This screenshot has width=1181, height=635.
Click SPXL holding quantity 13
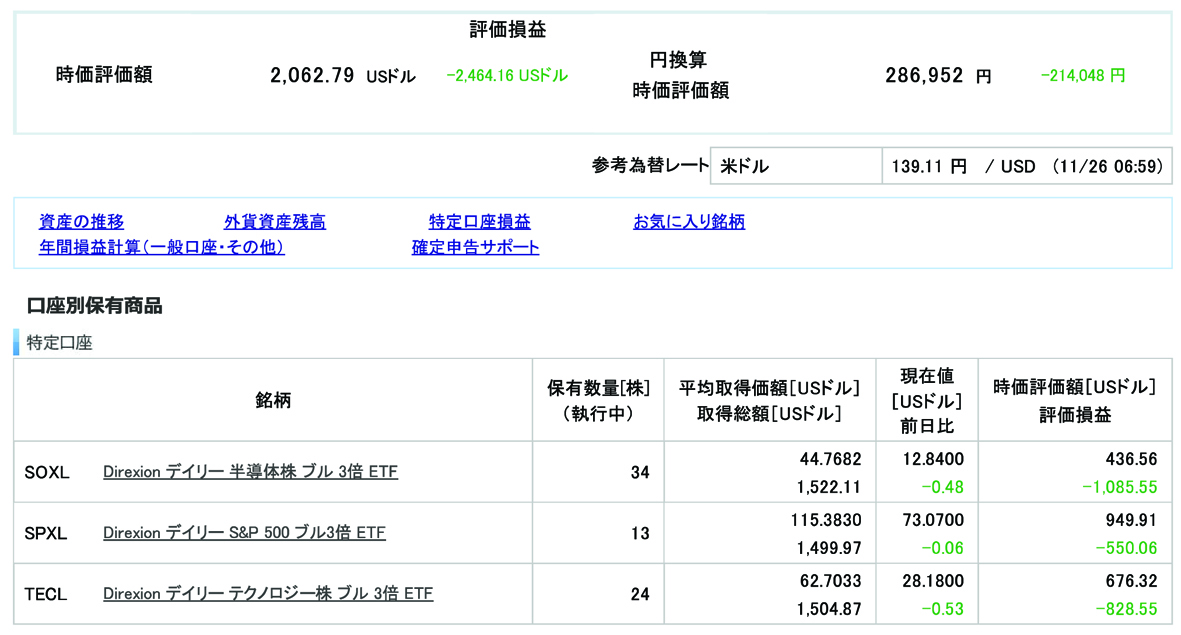[640, 533]
